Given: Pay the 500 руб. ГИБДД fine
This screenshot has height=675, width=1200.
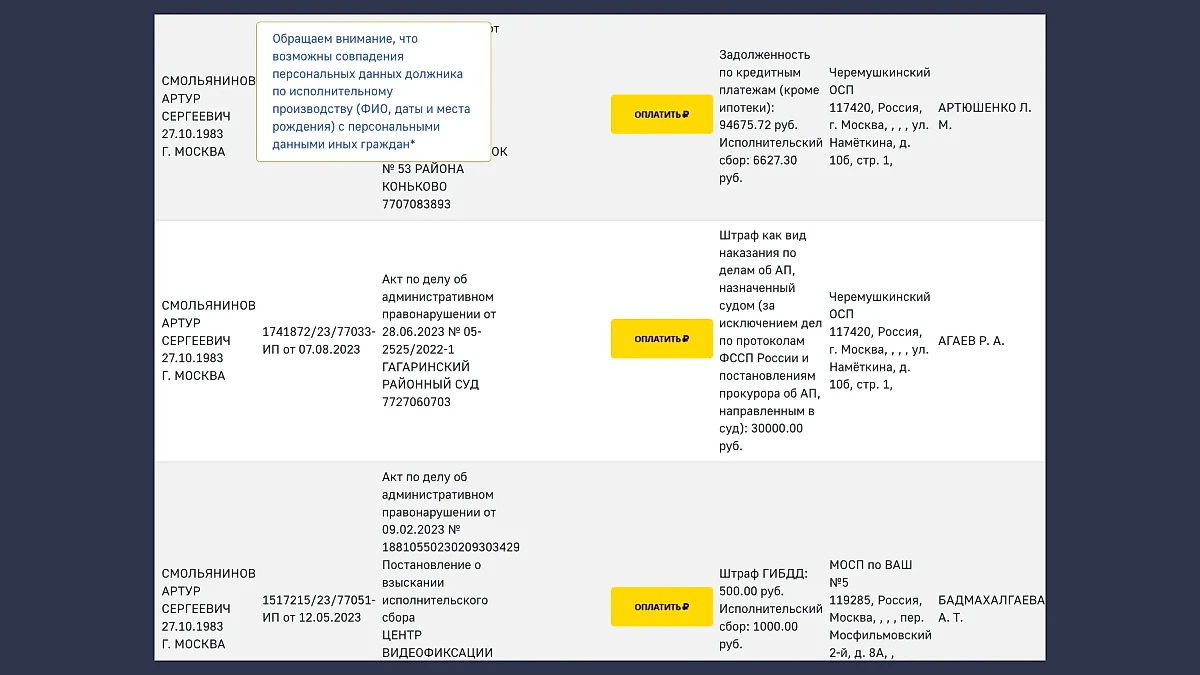Looking at the screenshot, I should [x=661, y=607].
